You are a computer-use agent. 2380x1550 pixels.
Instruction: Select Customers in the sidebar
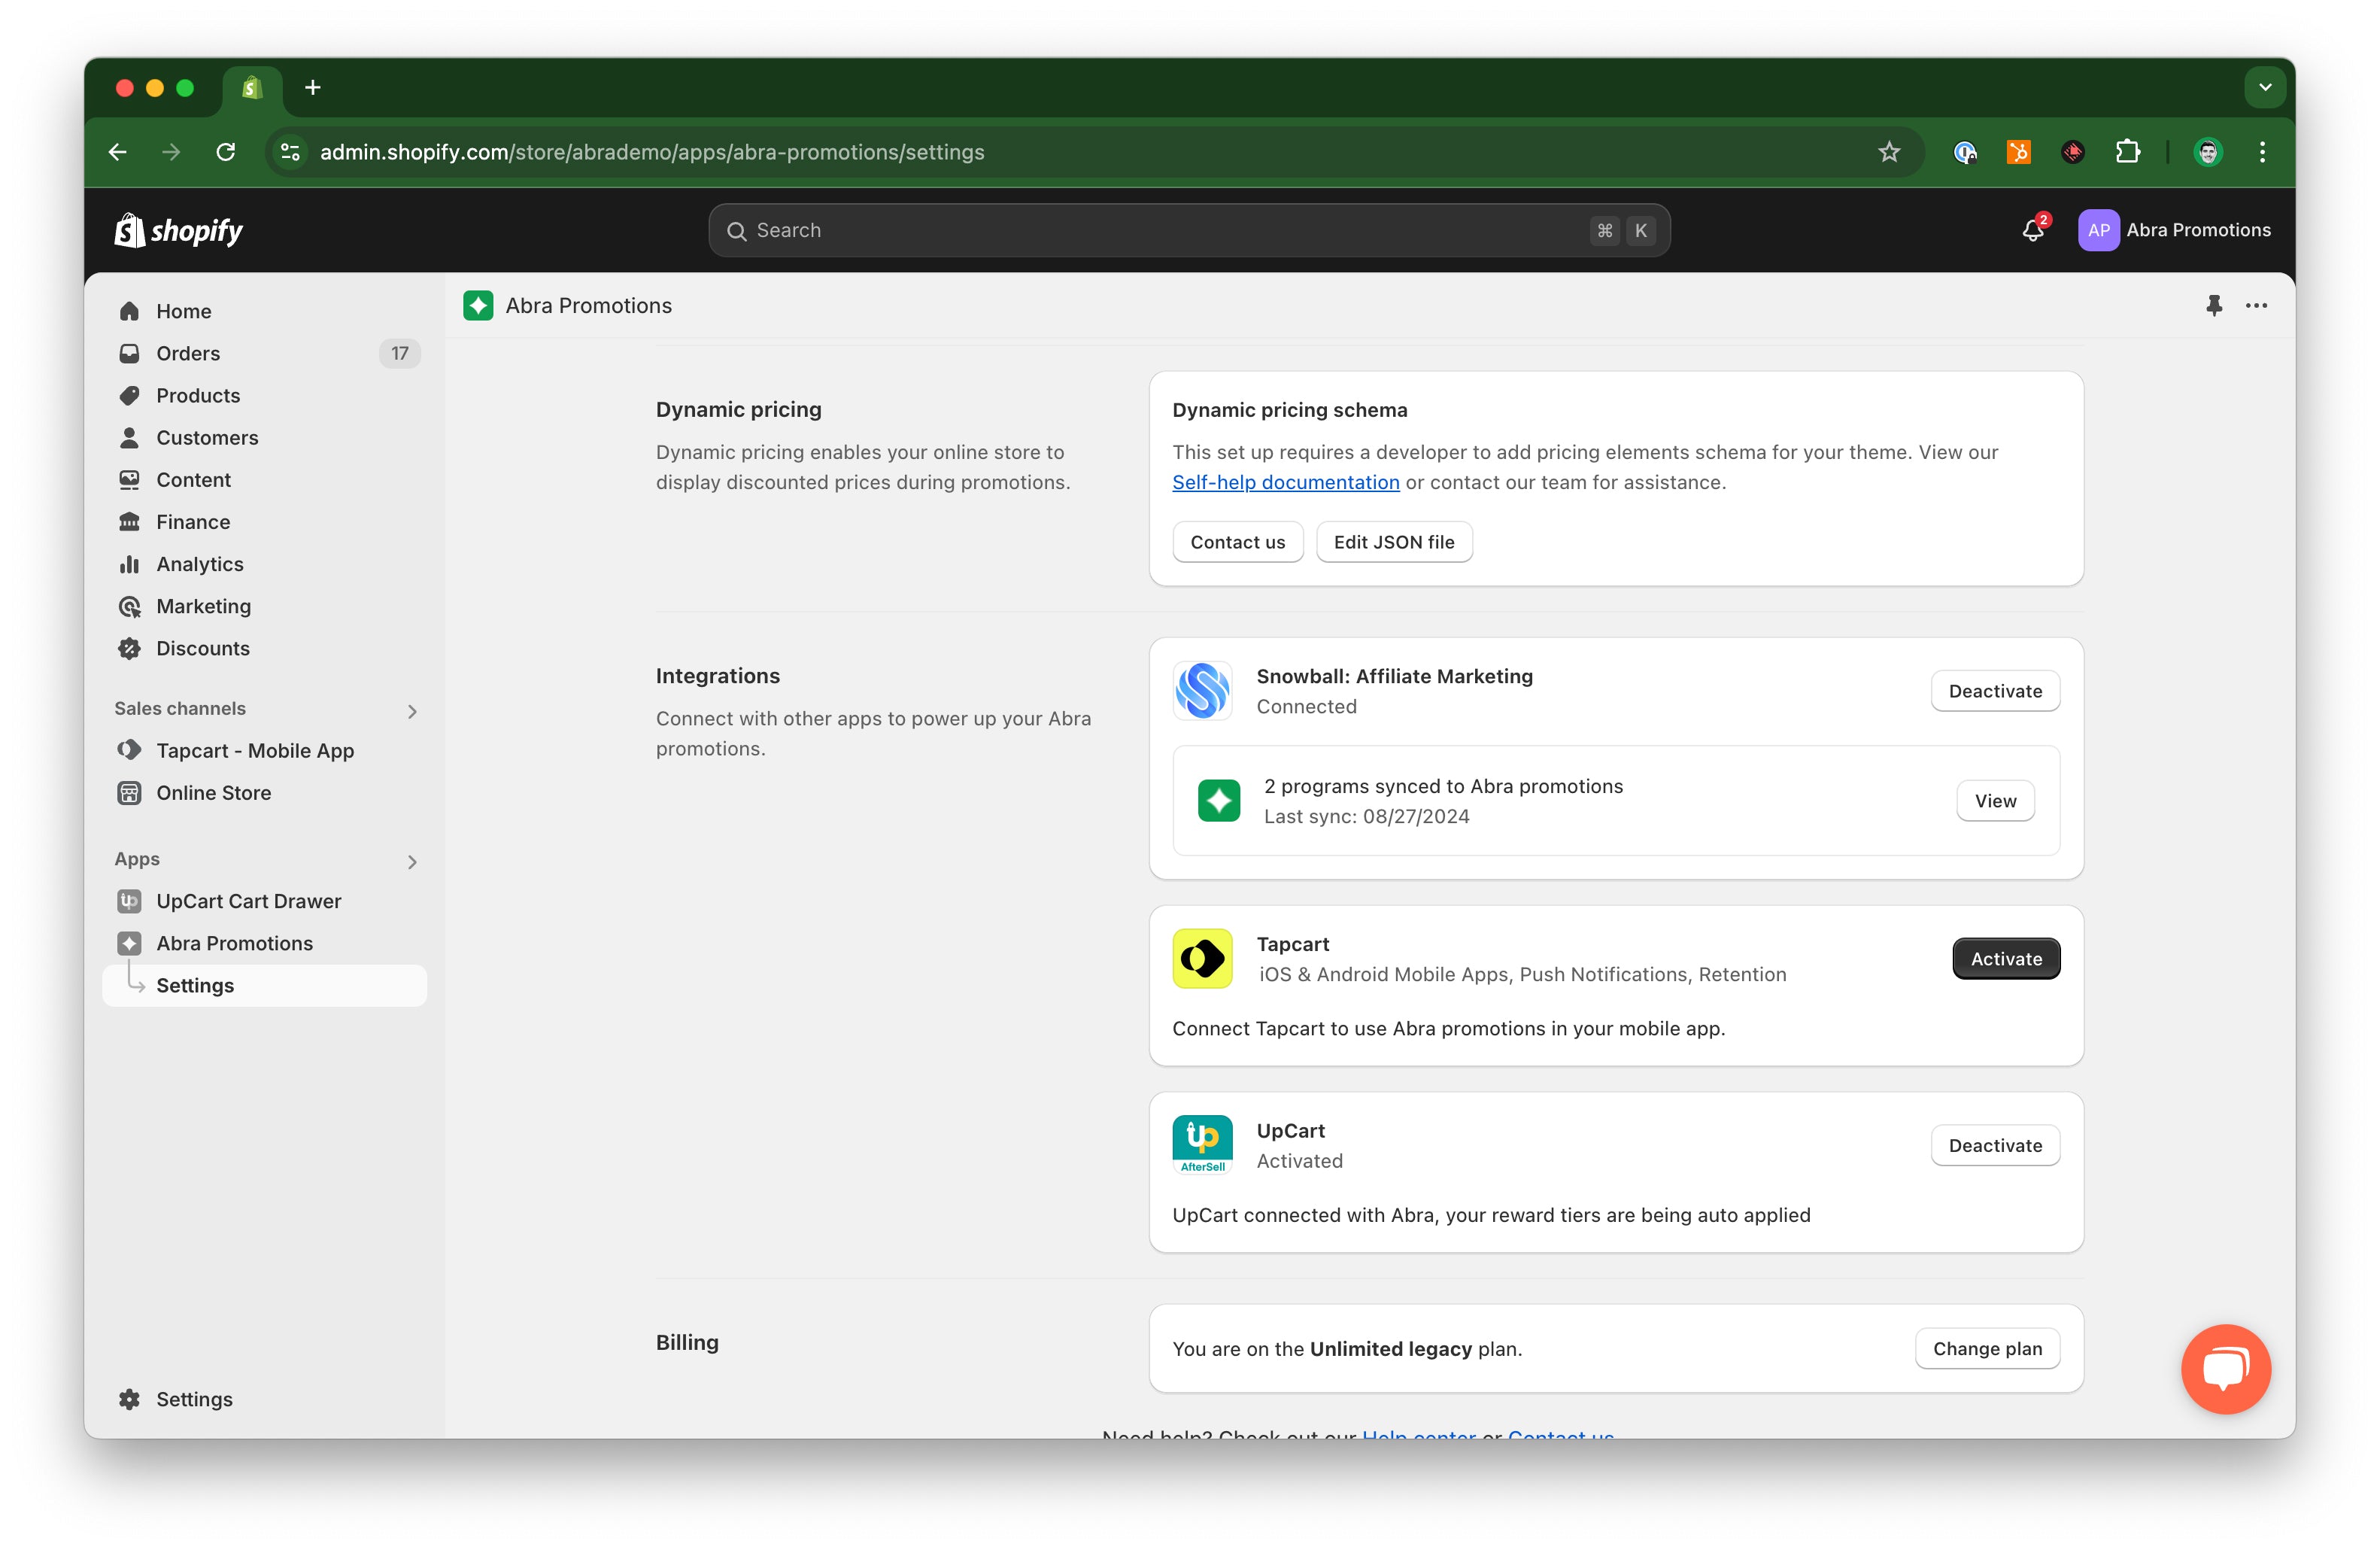click(x=265, y=437)
